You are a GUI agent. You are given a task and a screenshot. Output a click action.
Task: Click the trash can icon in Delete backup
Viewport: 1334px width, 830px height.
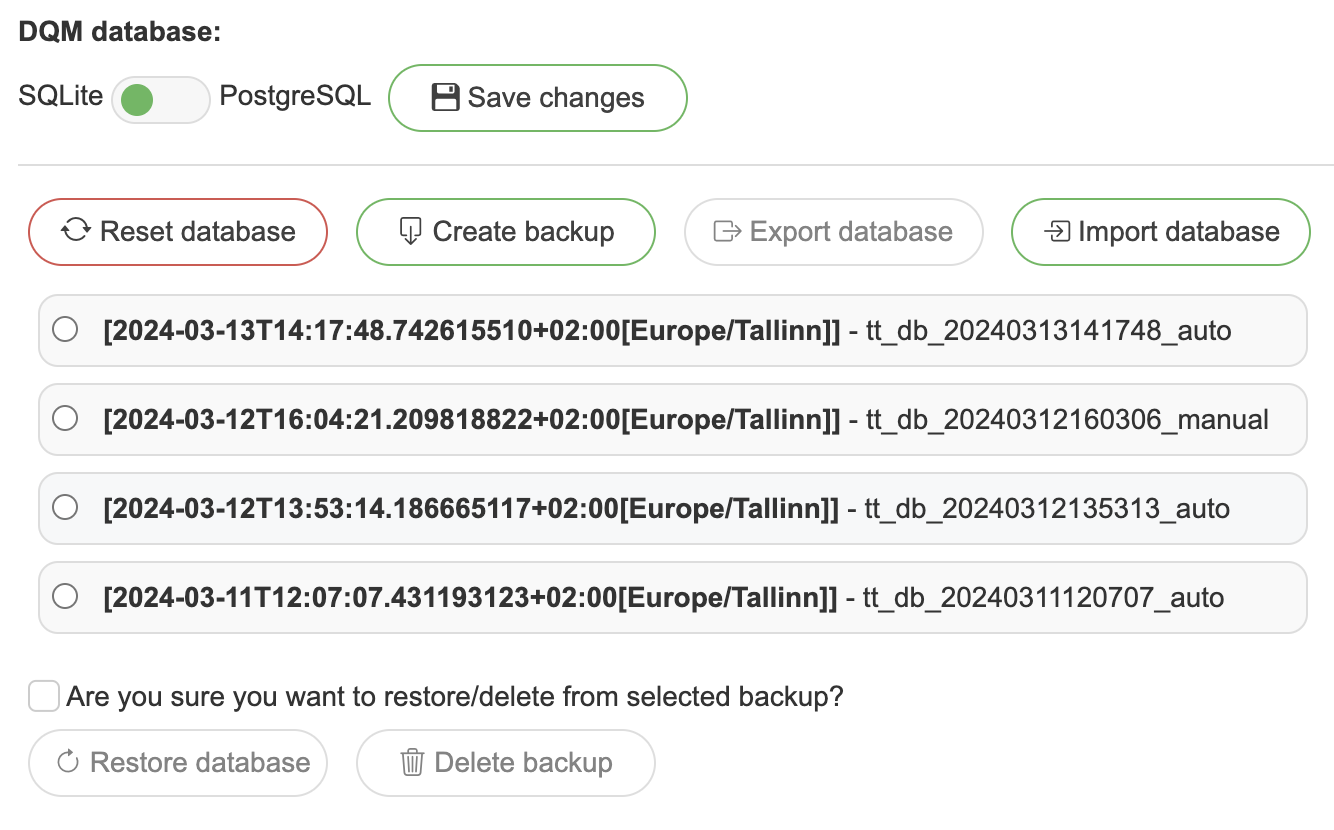point(412,763)
